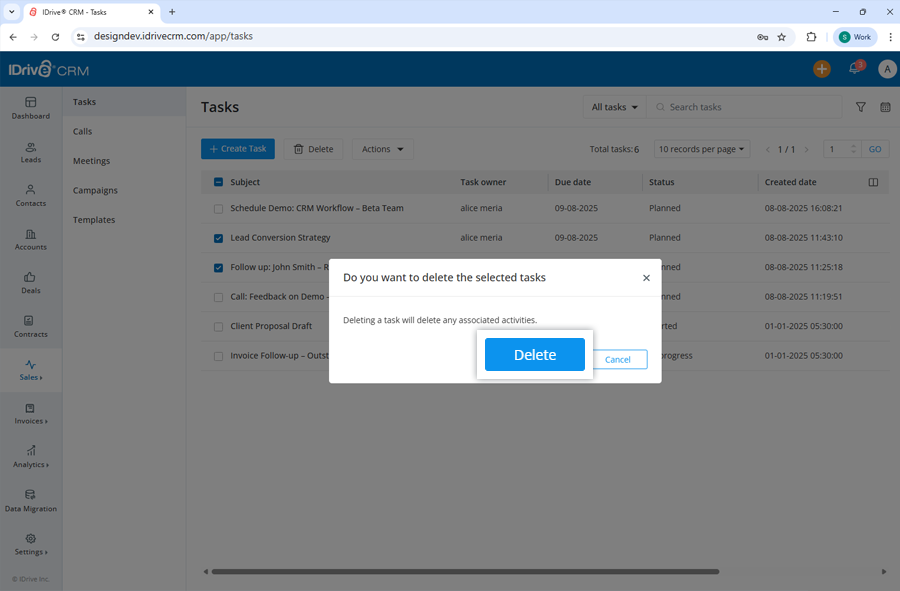Viewport: 900px width, 591px height.
Task: Uncheck the Lead Conversion Strategy task
Action: tap(218, 238)
